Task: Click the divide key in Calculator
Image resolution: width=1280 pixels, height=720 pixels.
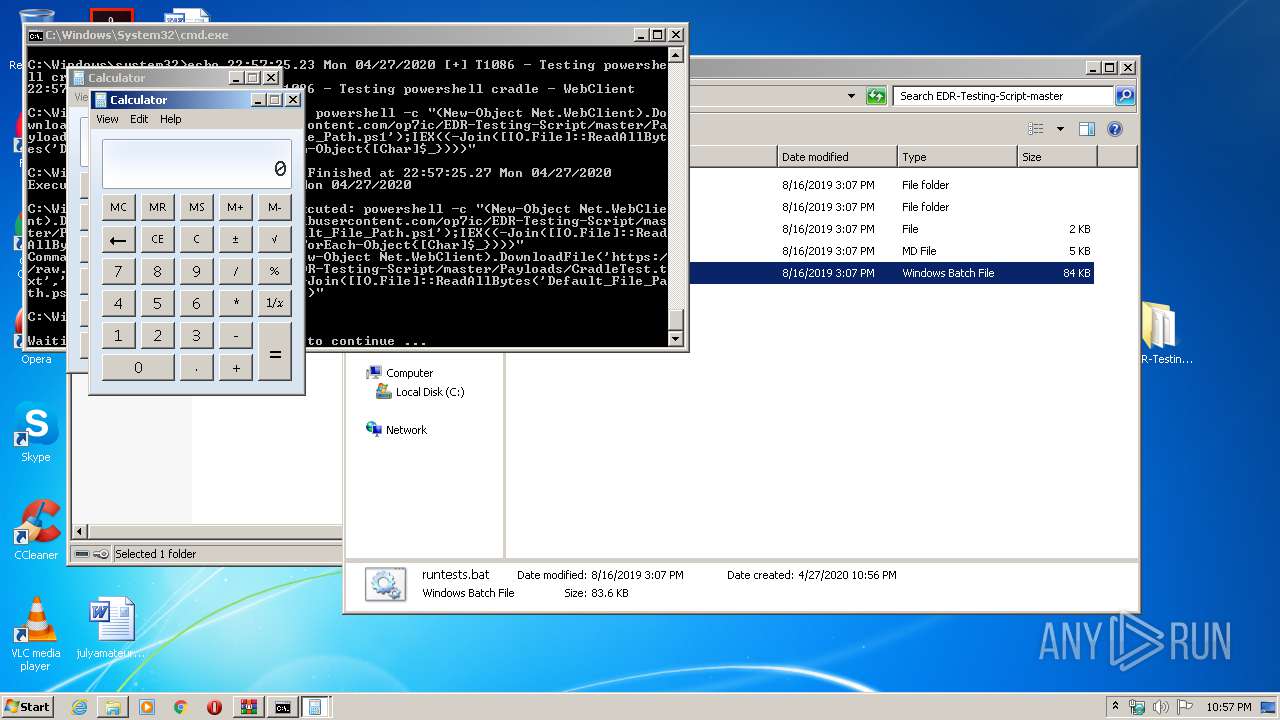Action: pyautogui.click(x=235, y=271)
